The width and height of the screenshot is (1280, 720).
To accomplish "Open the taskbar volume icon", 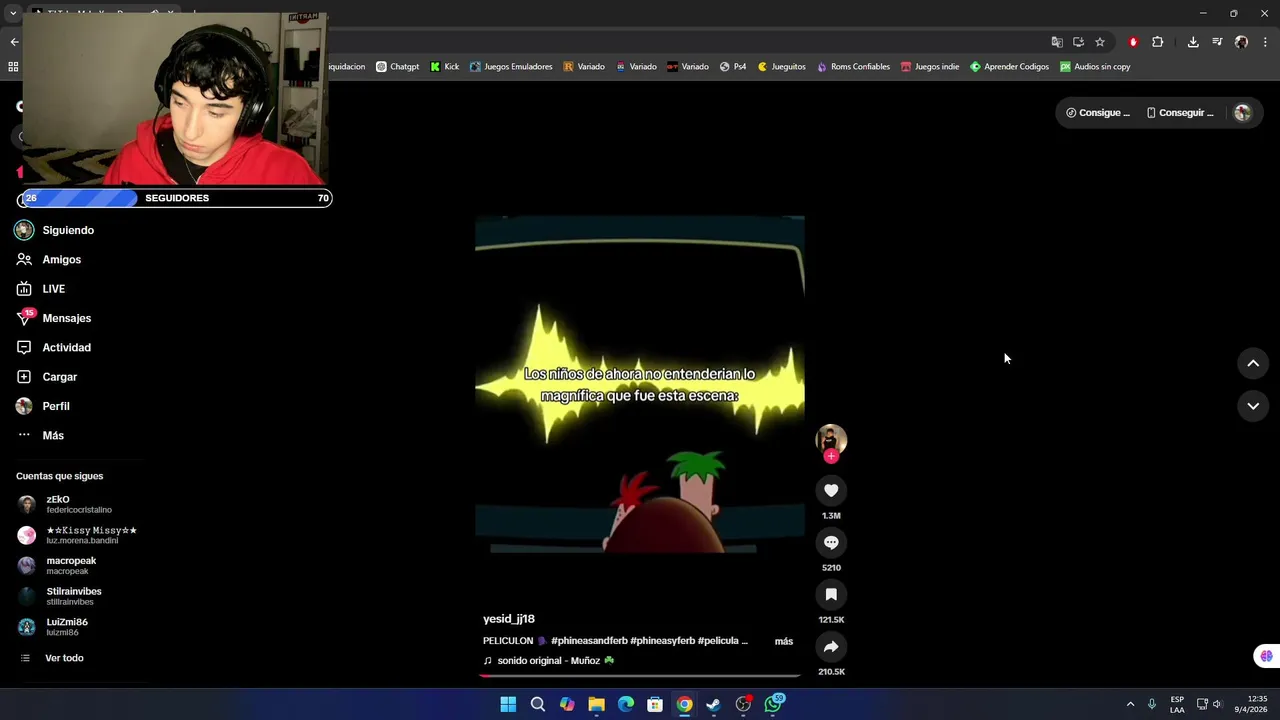I will coord(1217,704).
